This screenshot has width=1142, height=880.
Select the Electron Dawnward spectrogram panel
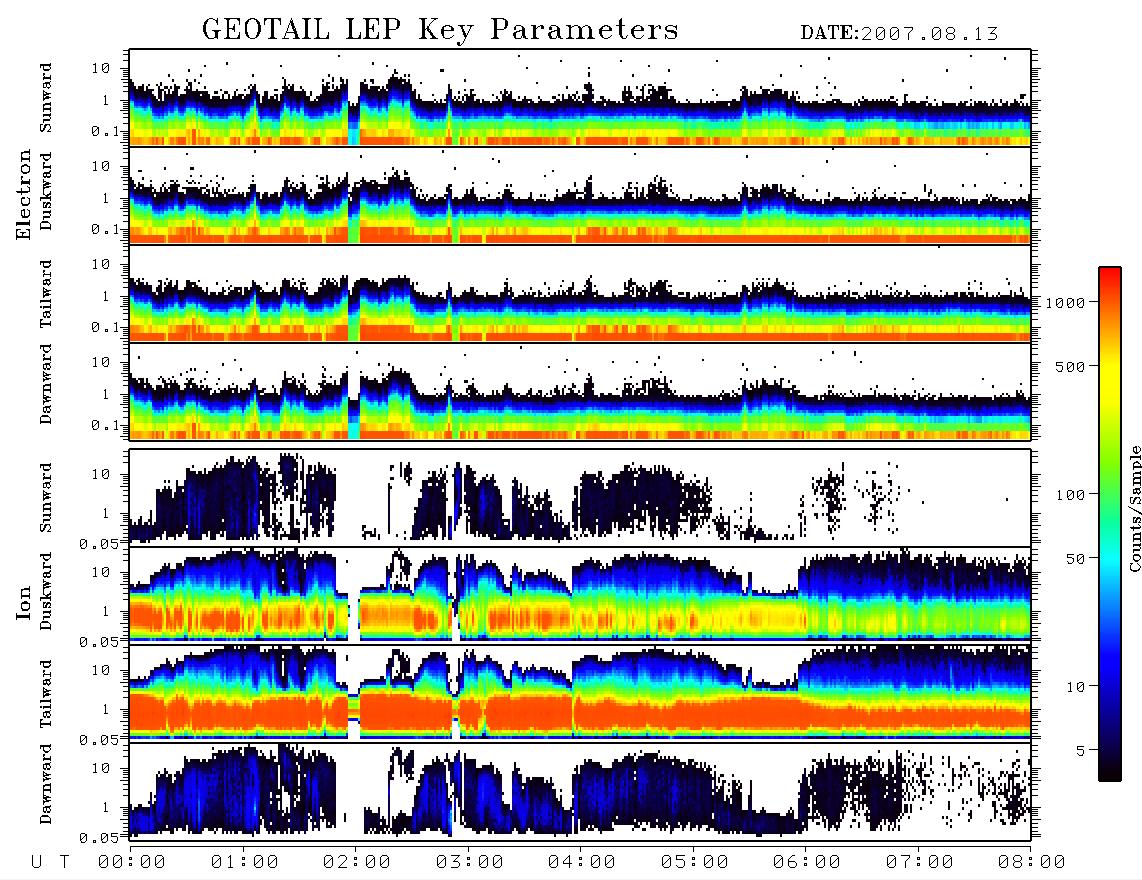[580, 392]
